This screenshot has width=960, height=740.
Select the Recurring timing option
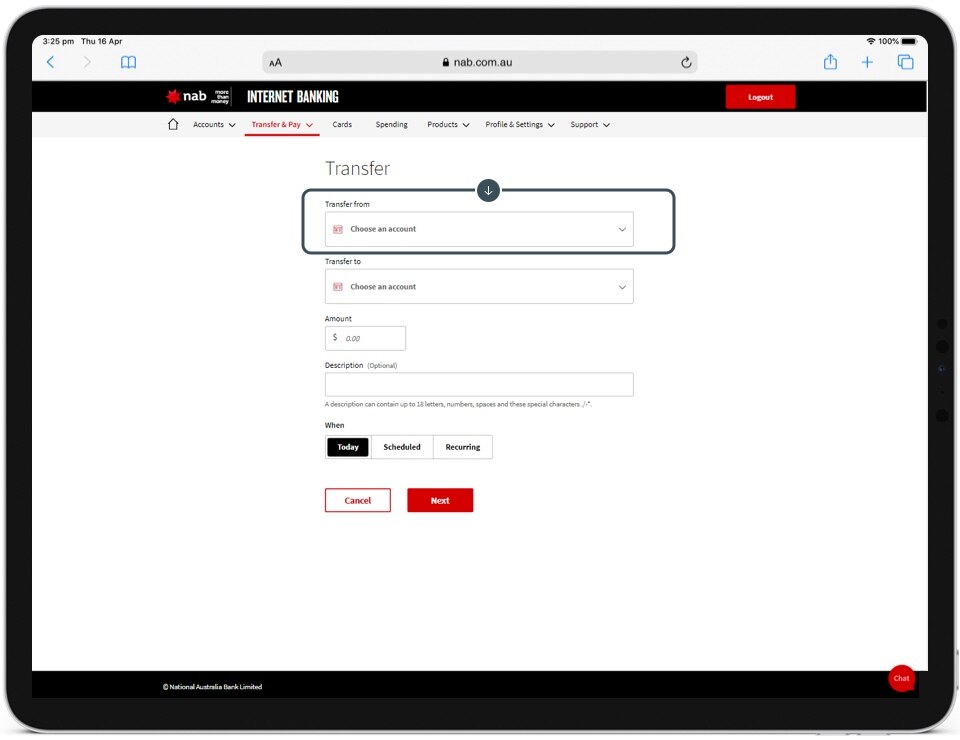(462, 447)
